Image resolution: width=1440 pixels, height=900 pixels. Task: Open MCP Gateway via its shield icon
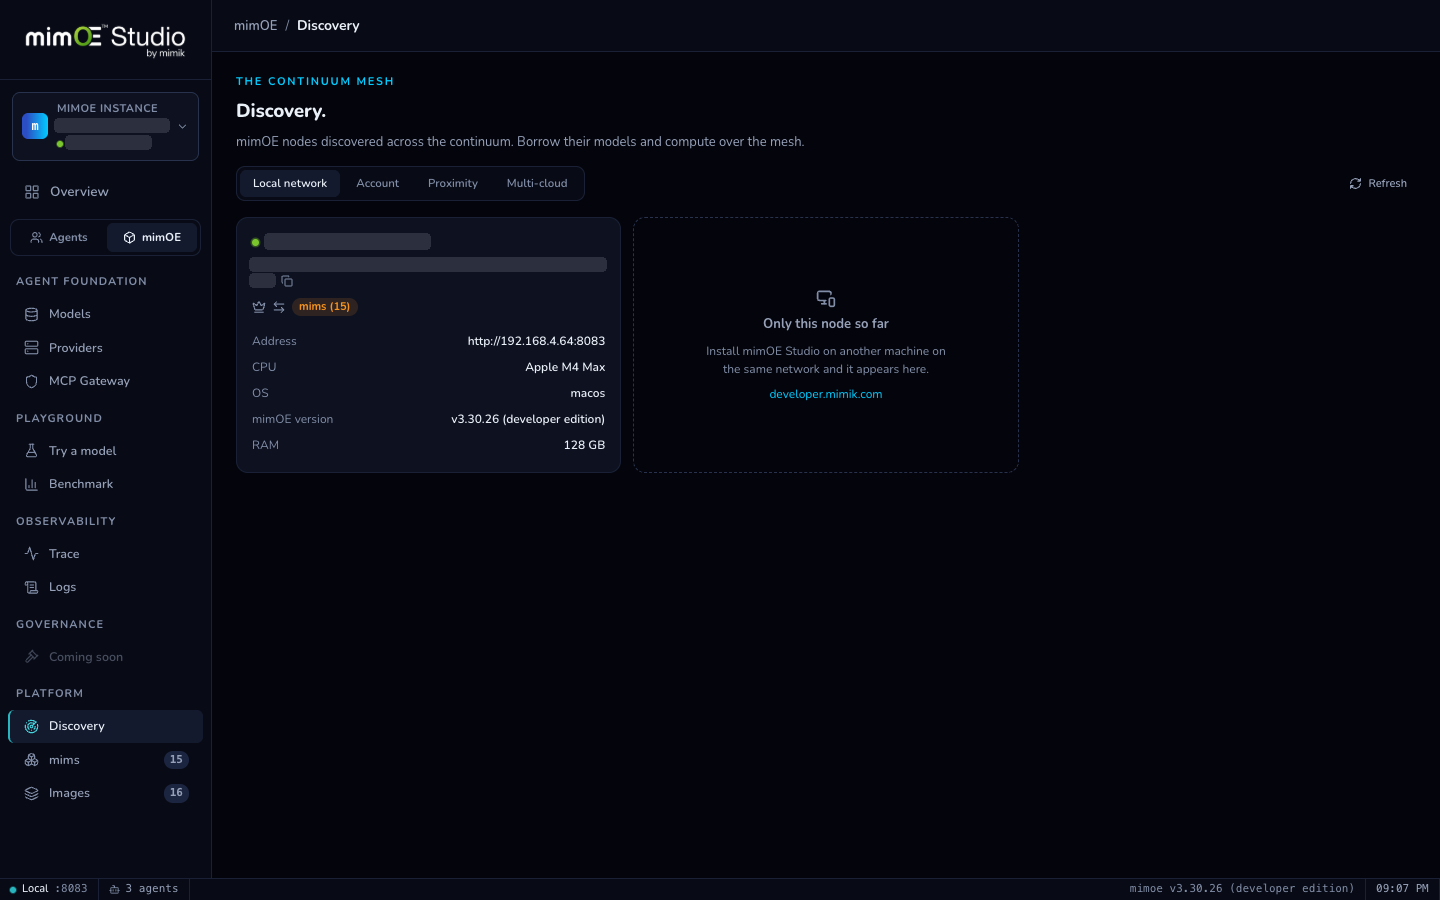point(32,381)
